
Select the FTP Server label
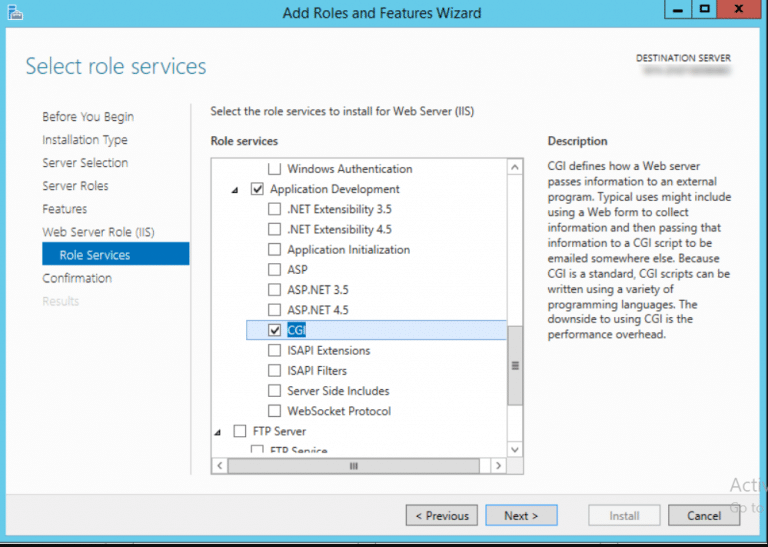tap(279, 431)
